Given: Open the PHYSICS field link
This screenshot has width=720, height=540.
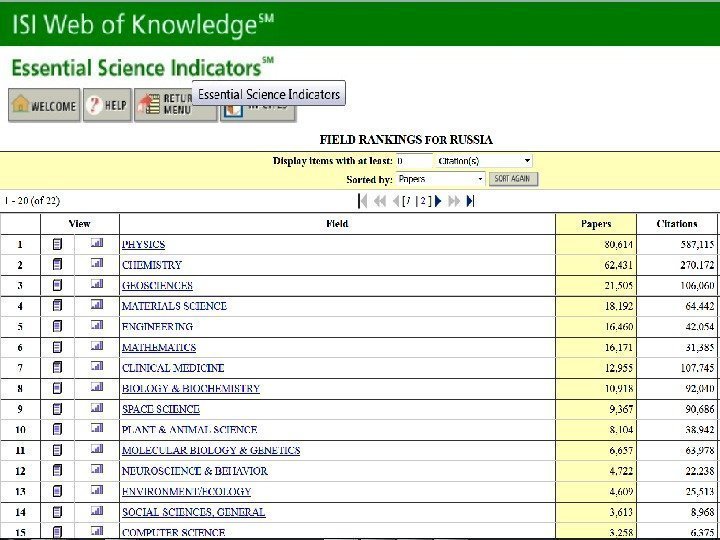Looking at the screenshot, I should [143, 244].
